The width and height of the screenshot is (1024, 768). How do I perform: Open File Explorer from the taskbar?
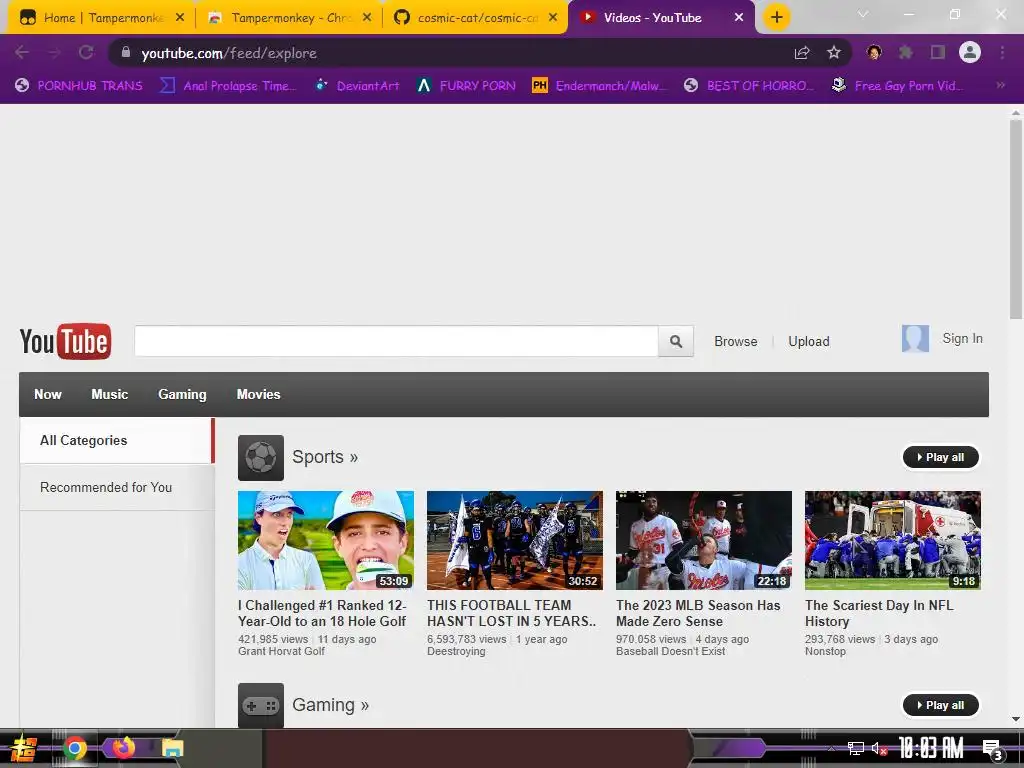tap(173, 748)
